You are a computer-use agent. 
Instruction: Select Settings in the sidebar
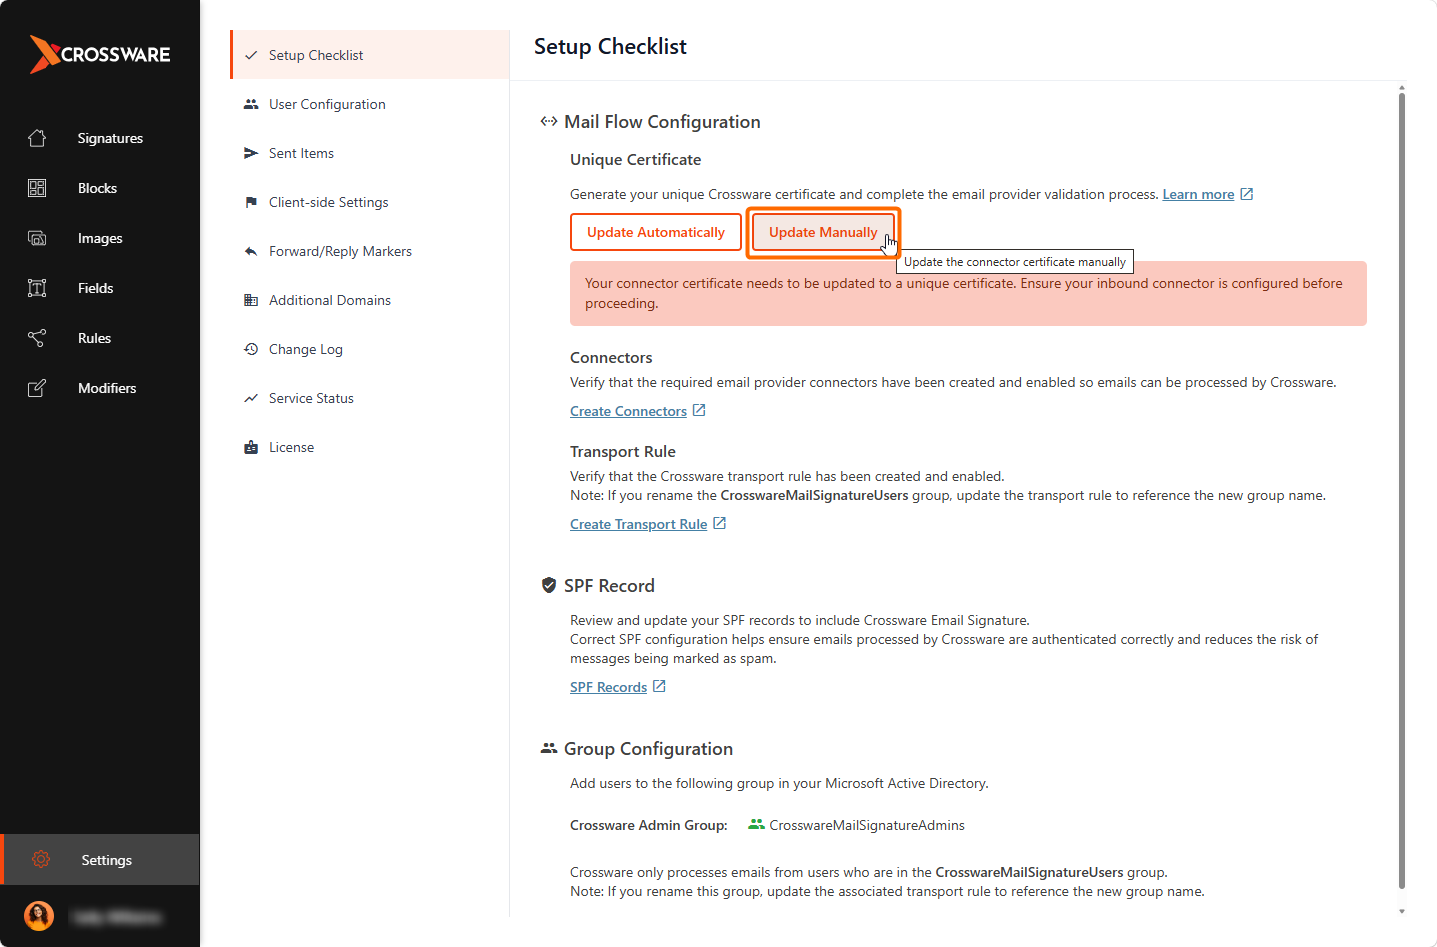pos(100,859)
